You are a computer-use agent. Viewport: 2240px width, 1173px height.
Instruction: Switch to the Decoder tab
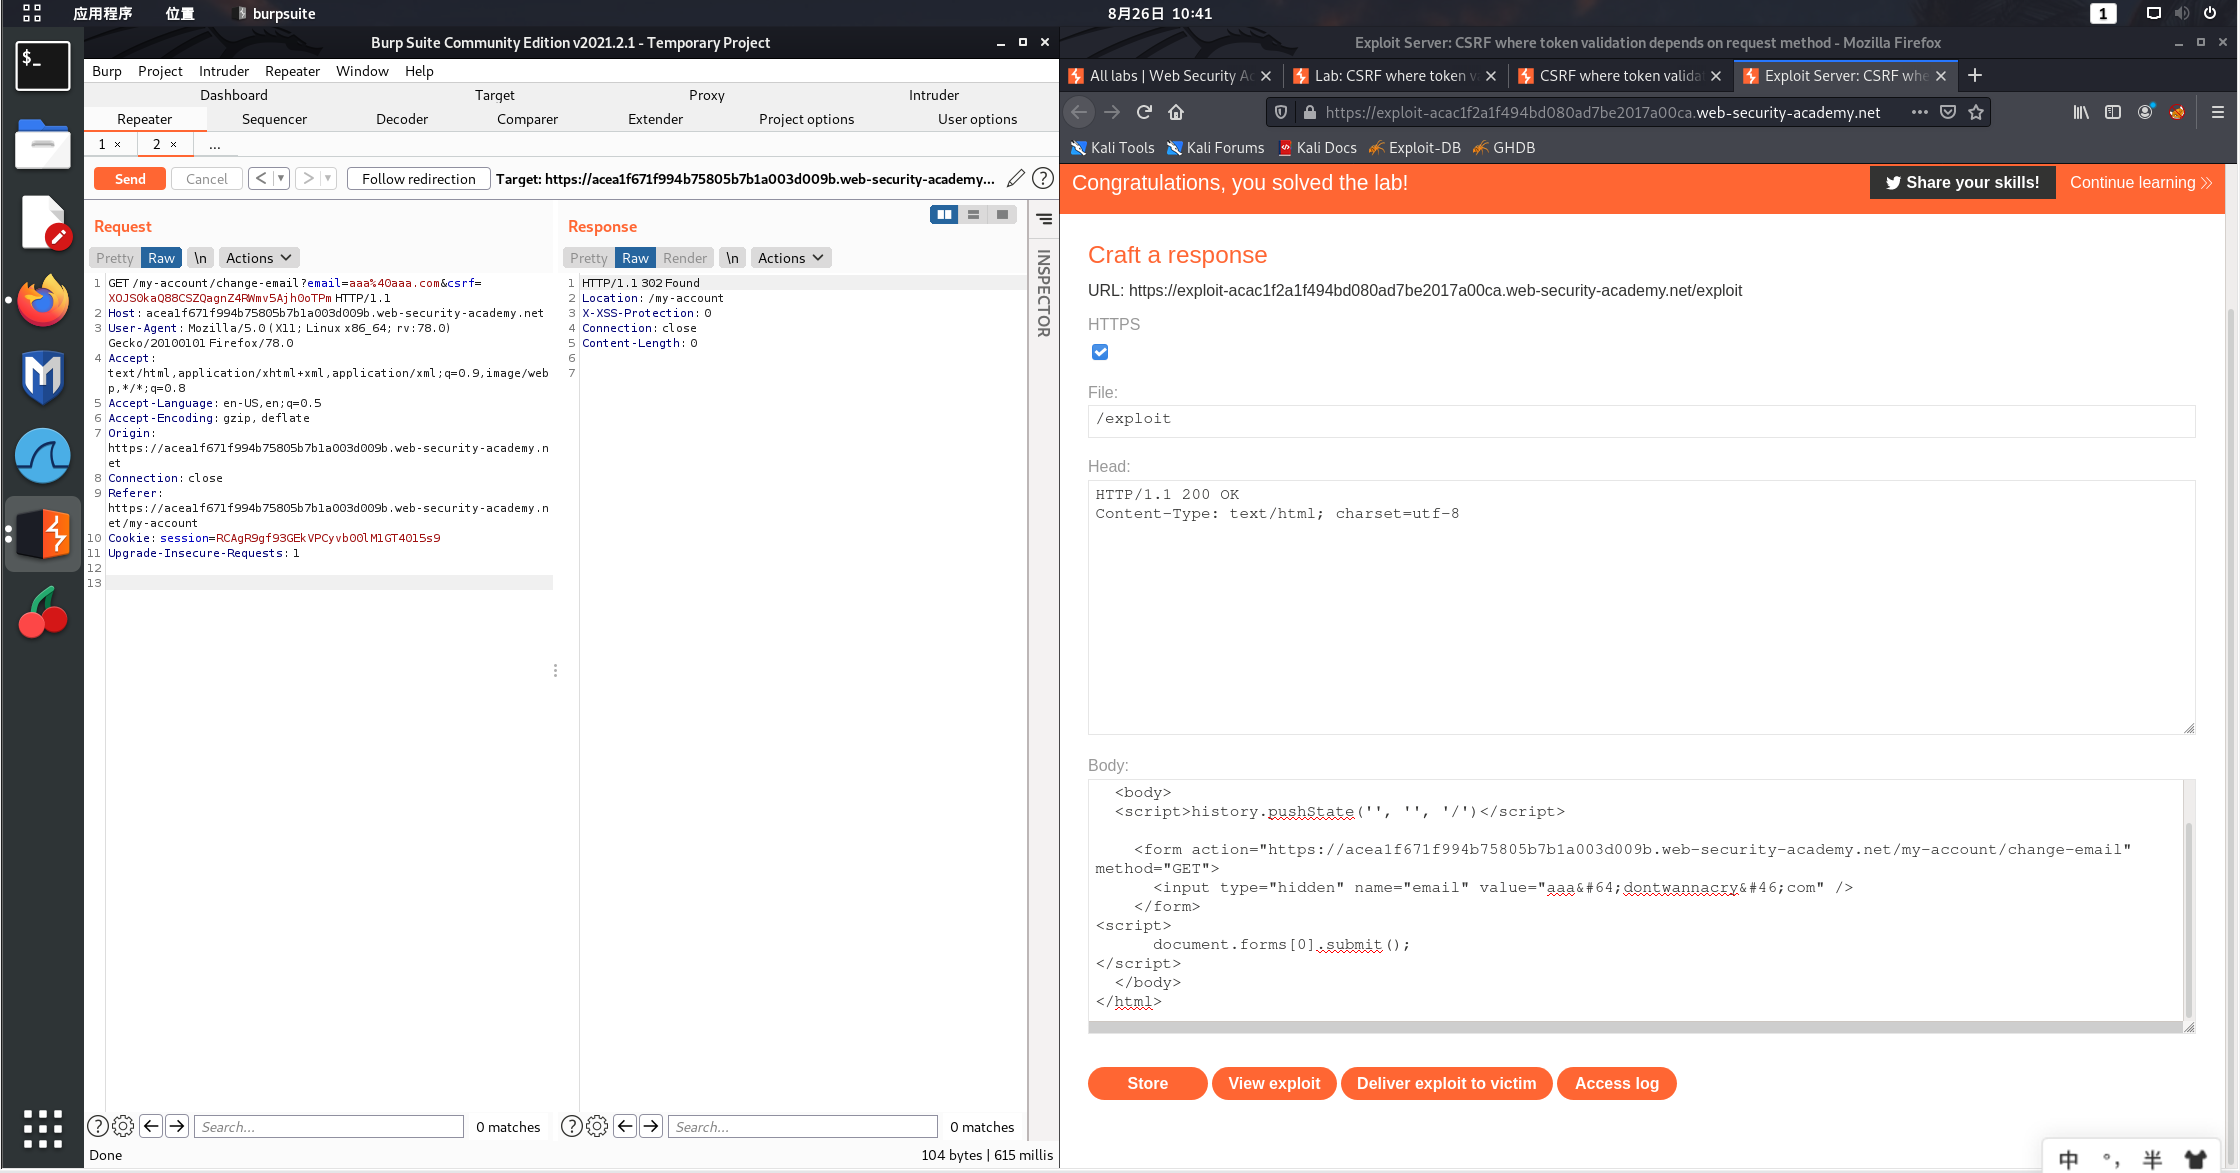click(402, 119)
